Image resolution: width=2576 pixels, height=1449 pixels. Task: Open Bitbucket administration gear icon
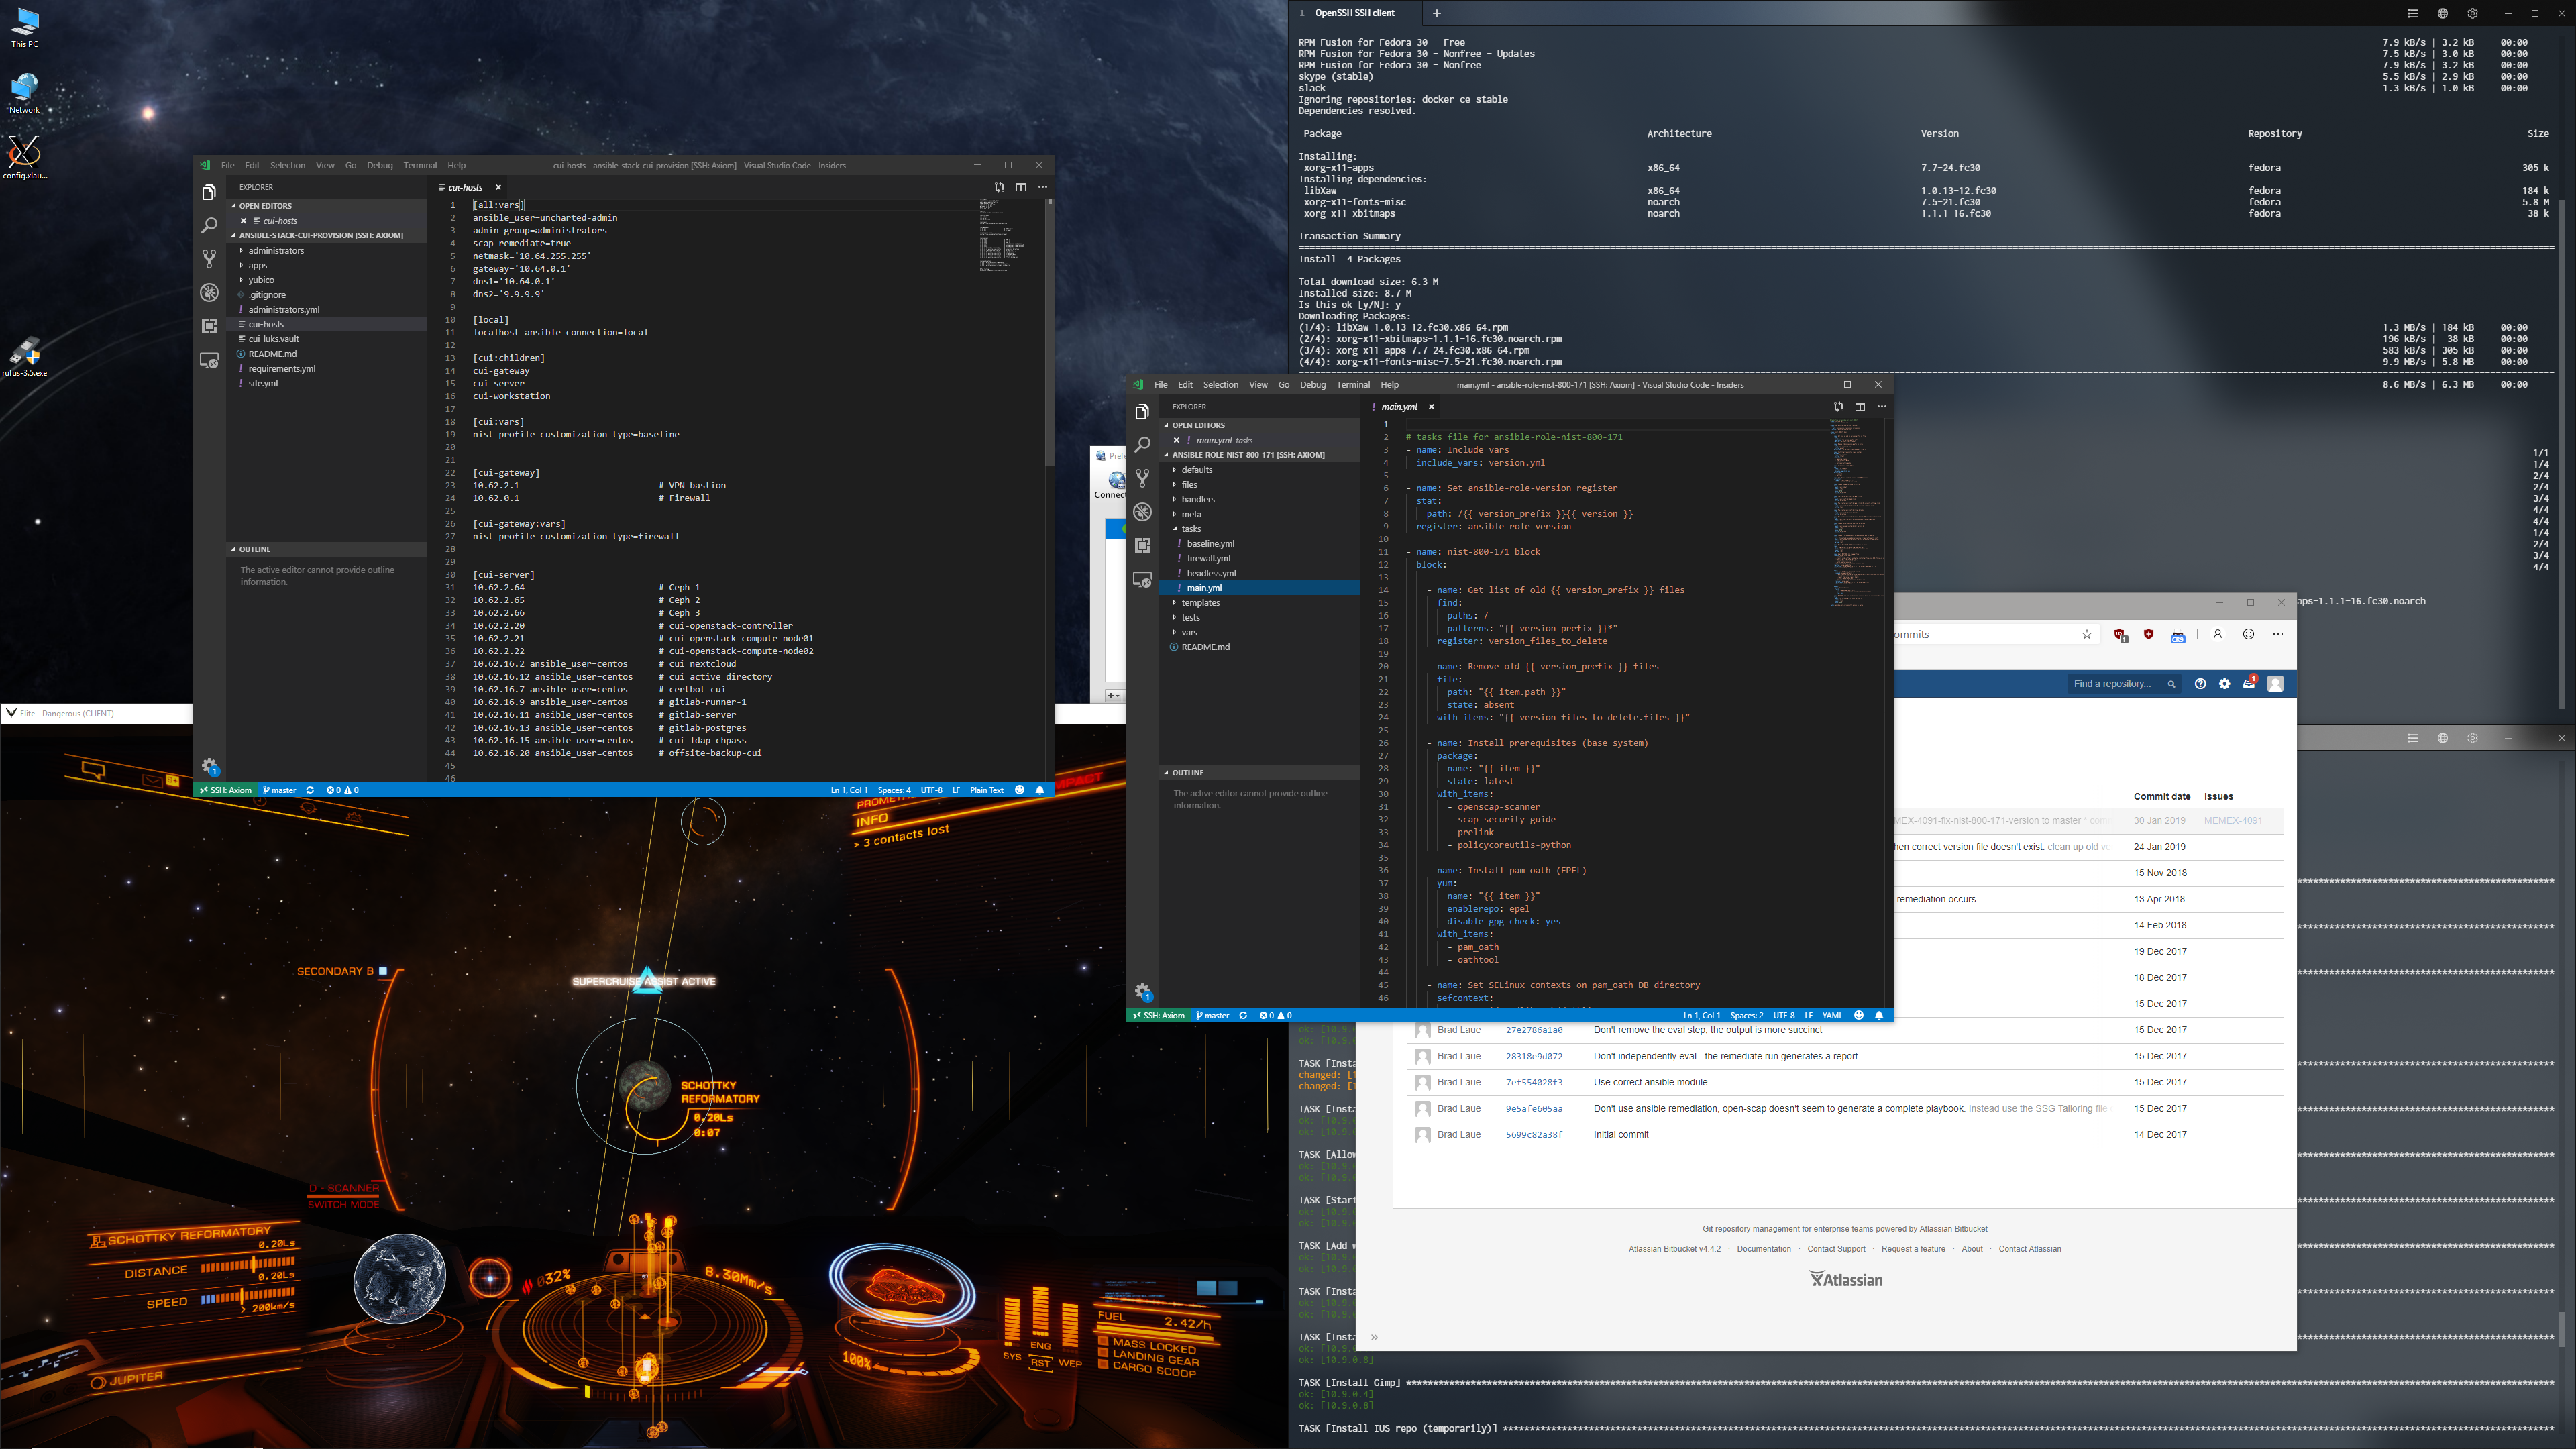[x=2225, y=684]
